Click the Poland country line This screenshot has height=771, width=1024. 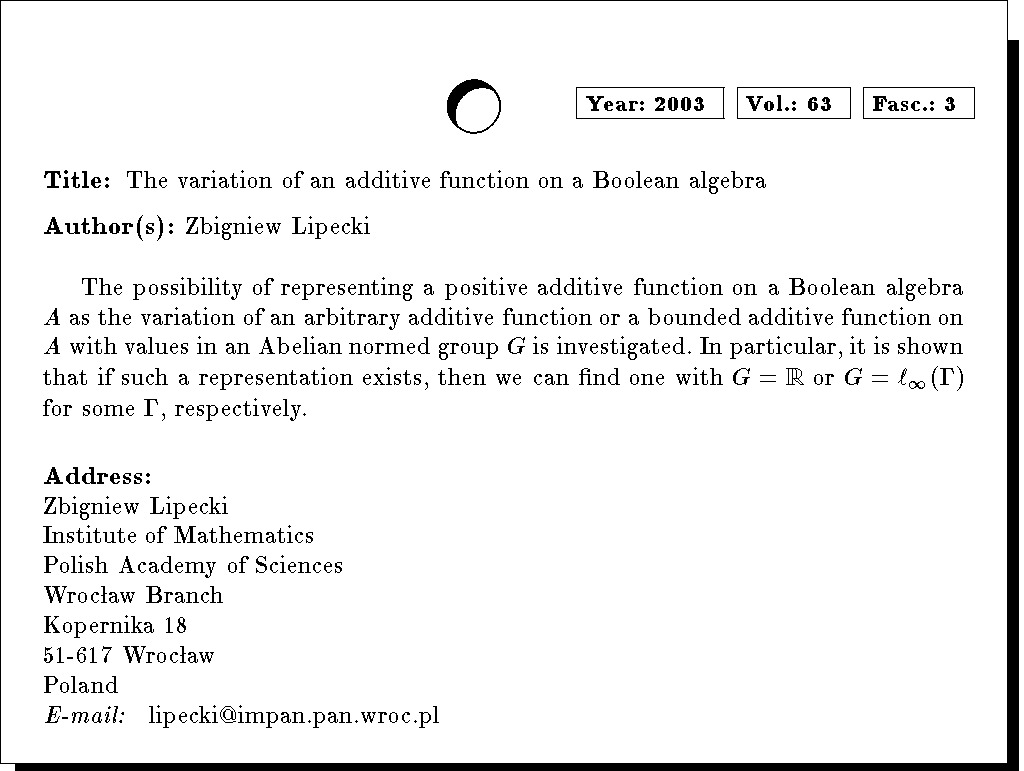[x=81, y=686]
